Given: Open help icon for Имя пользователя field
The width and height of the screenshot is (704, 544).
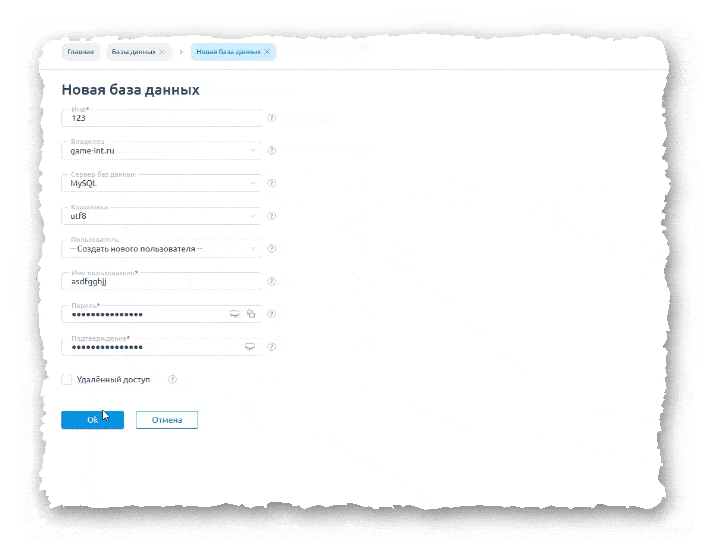Looking at the screenshot, I should tap(272, 281).
